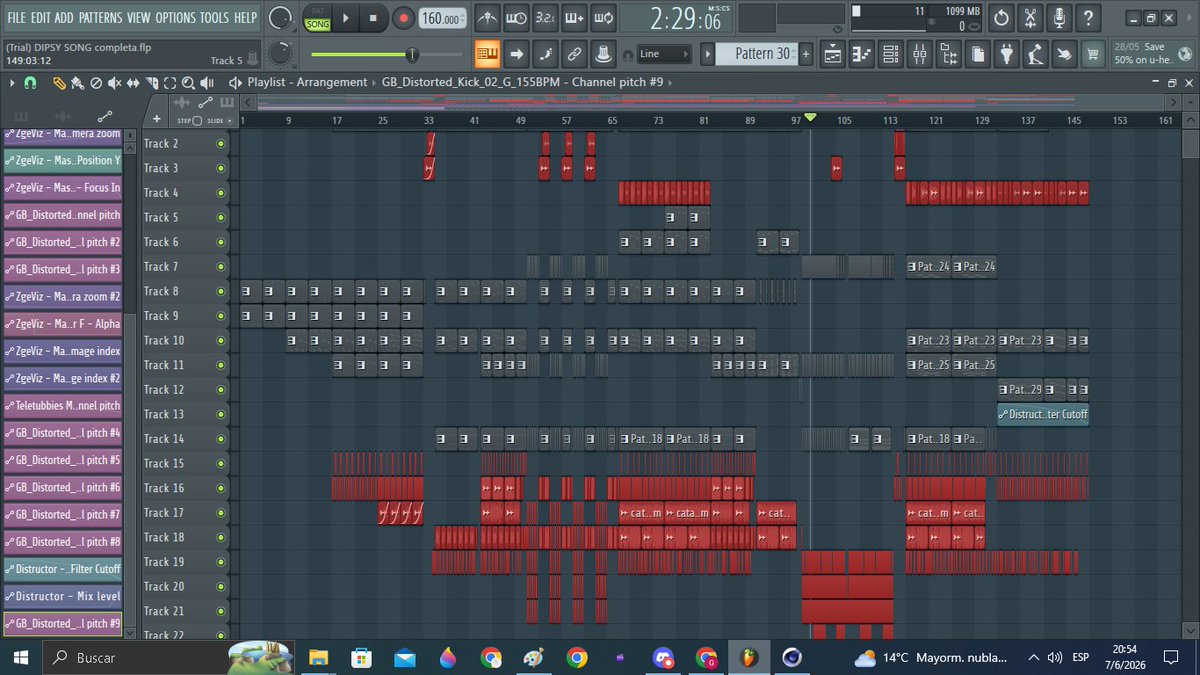
Task: Click the help question mark icon
Action: [1088, 18]
